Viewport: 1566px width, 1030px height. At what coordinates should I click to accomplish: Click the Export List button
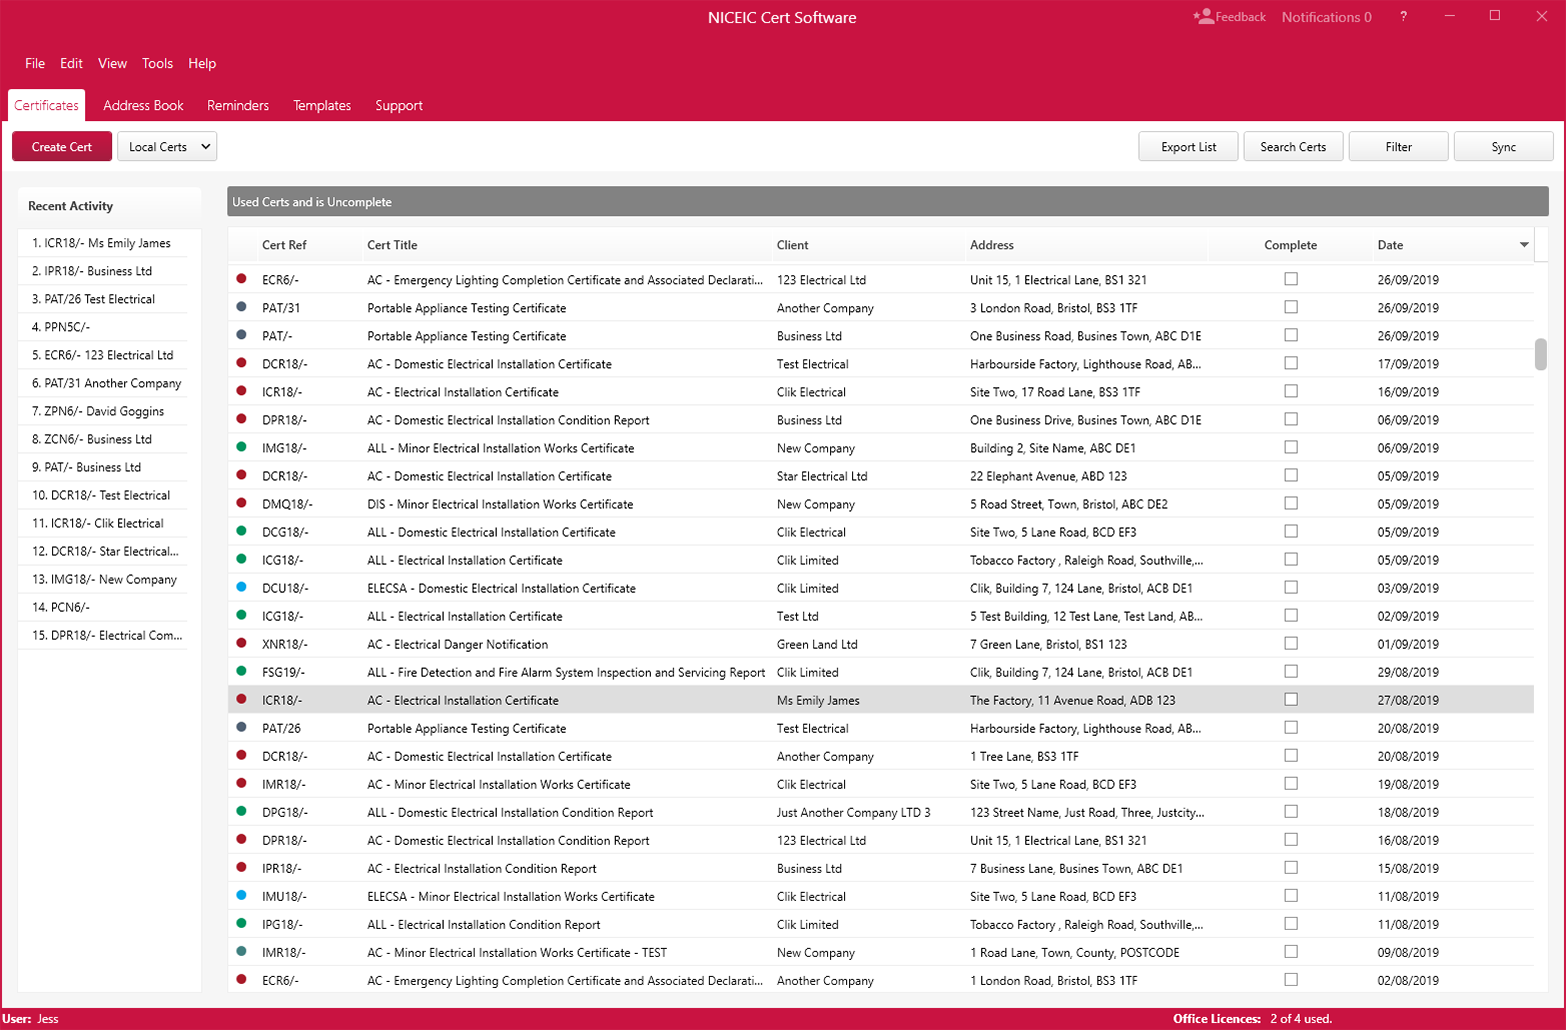(x=1188, y=147)
